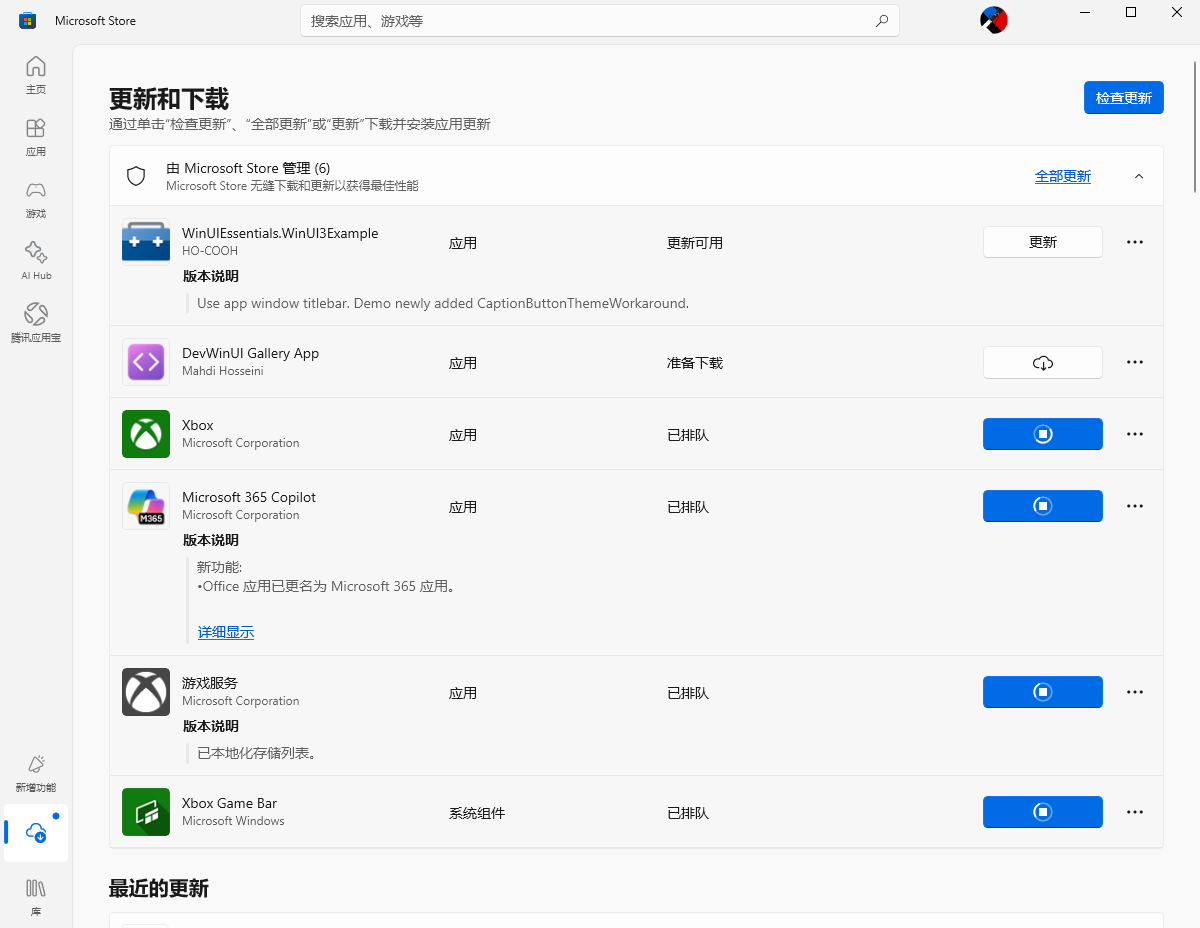Click the 最近的更新 heading

click(159, 888)
